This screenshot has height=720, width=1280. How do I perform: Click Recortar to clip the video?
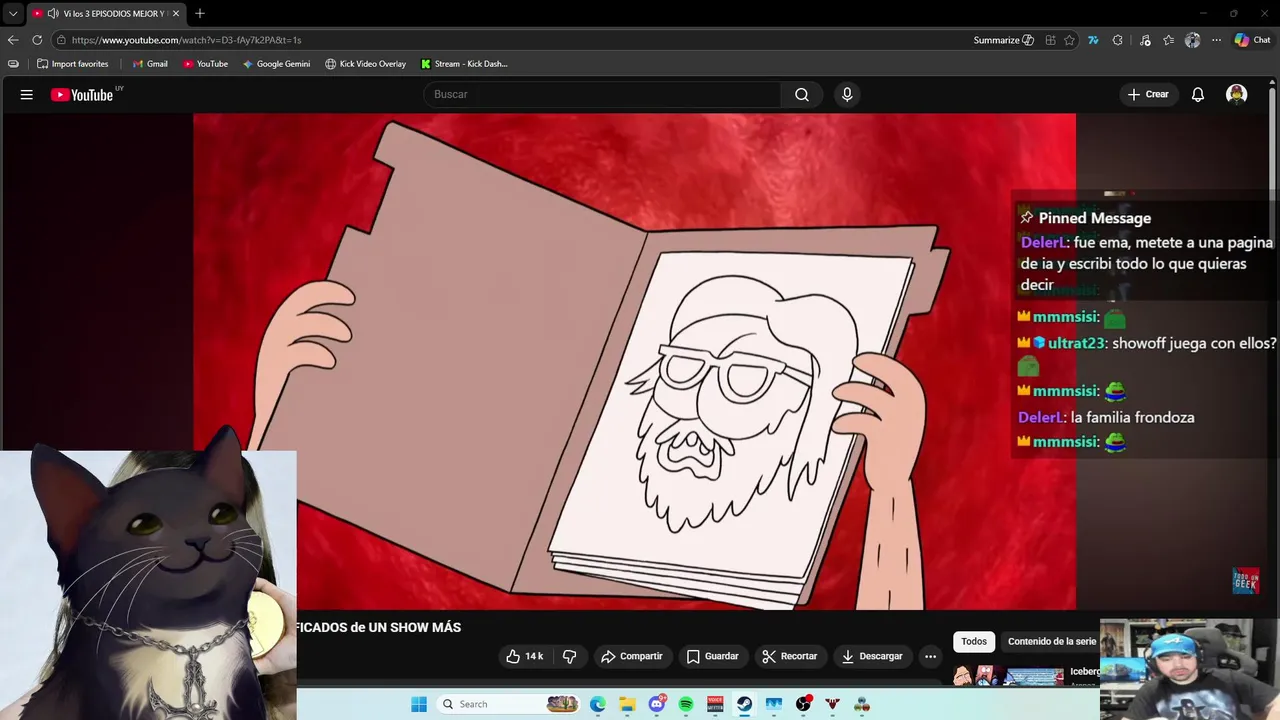pyautogui.click(x=789, y=656)
